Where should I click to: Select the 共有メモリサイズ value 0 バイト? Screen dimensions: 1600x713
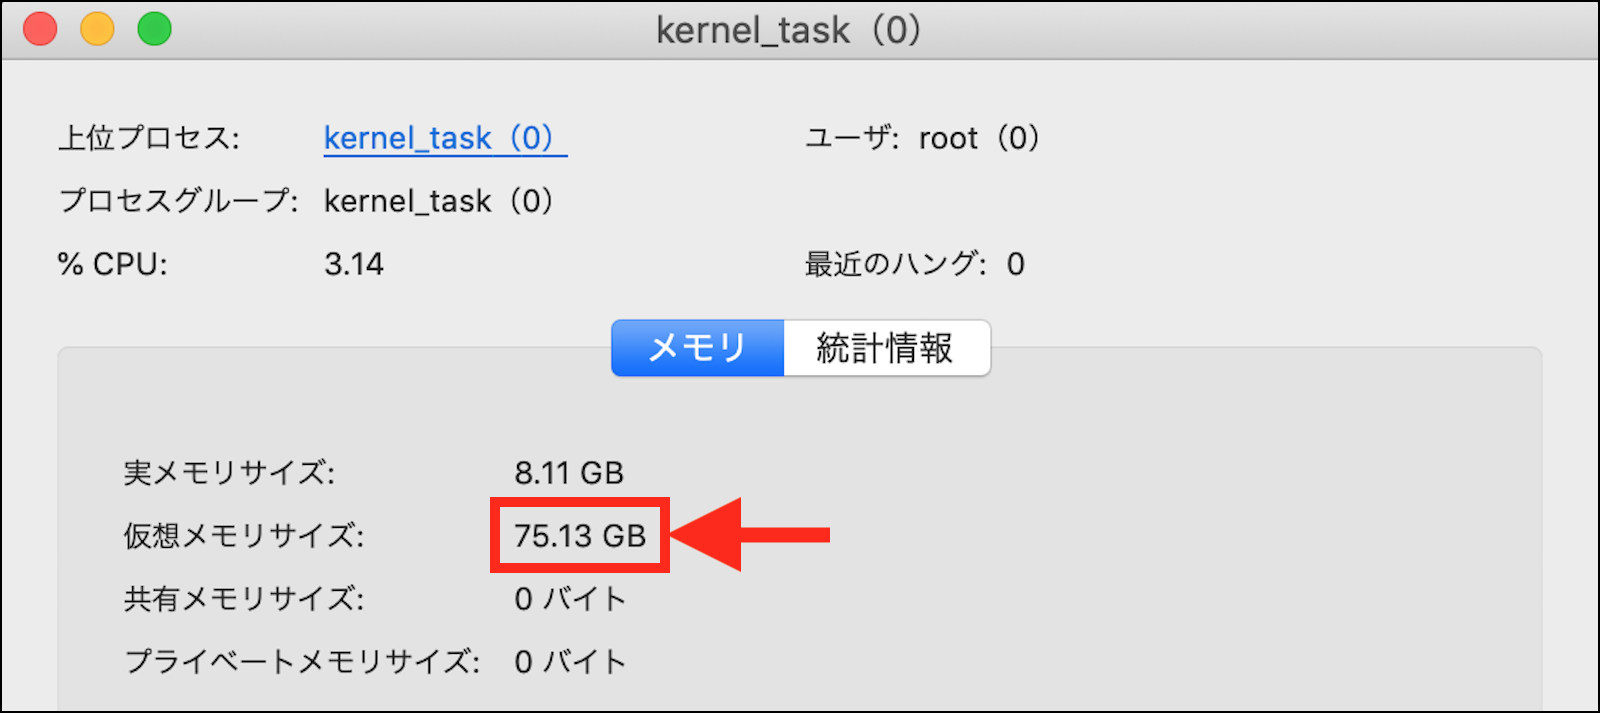(x=570, y=599)
